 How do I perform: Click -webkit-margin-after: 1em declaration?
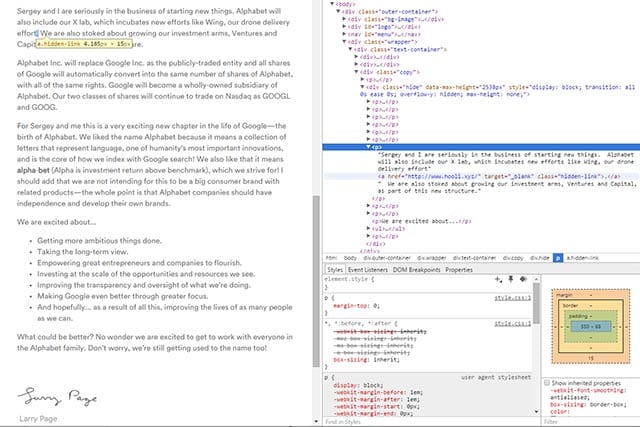[376, 399]
